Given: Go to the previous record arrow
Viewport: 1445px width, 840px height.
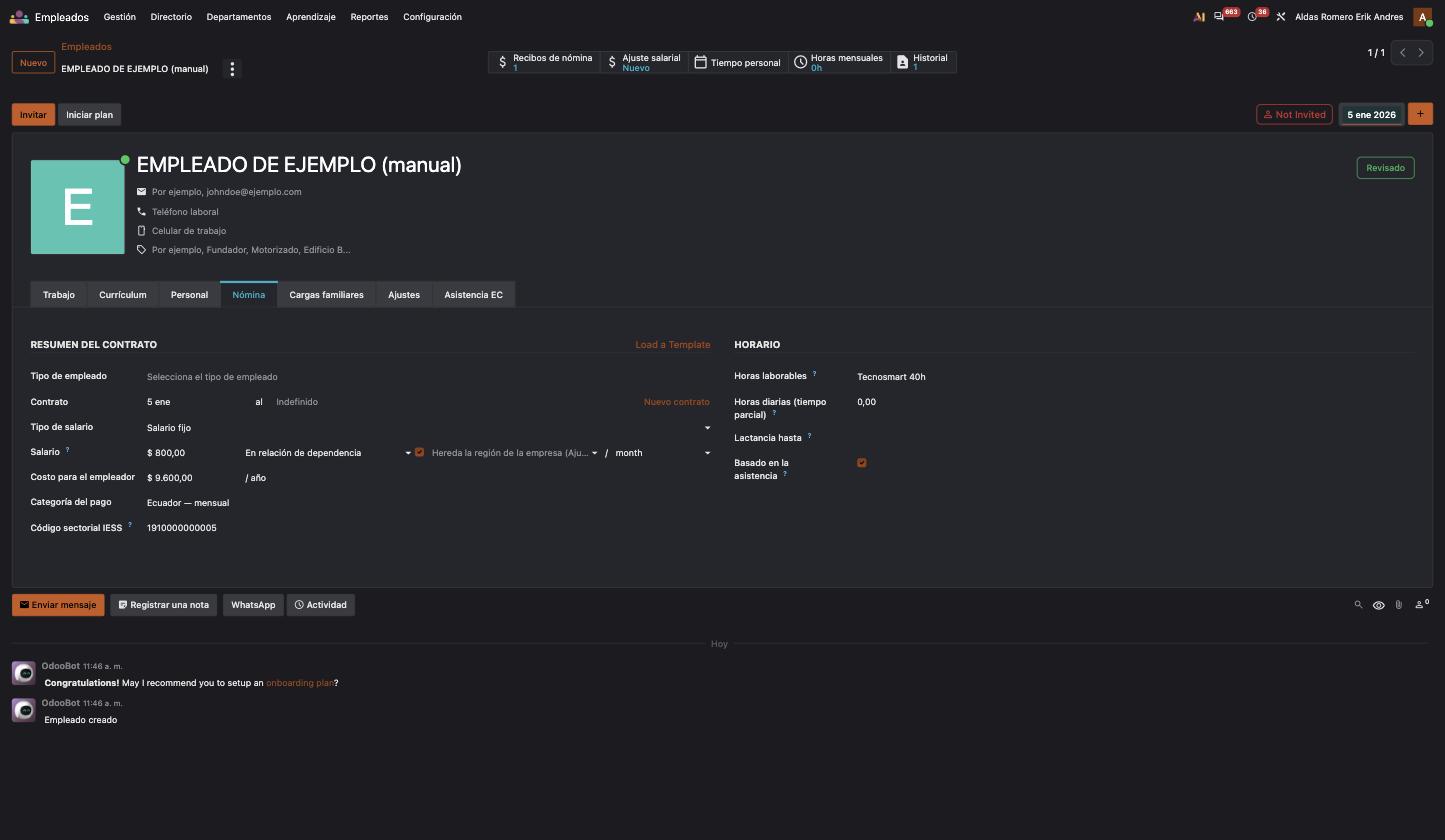Looking at the screenshot, I should (x=1403, y=53).
